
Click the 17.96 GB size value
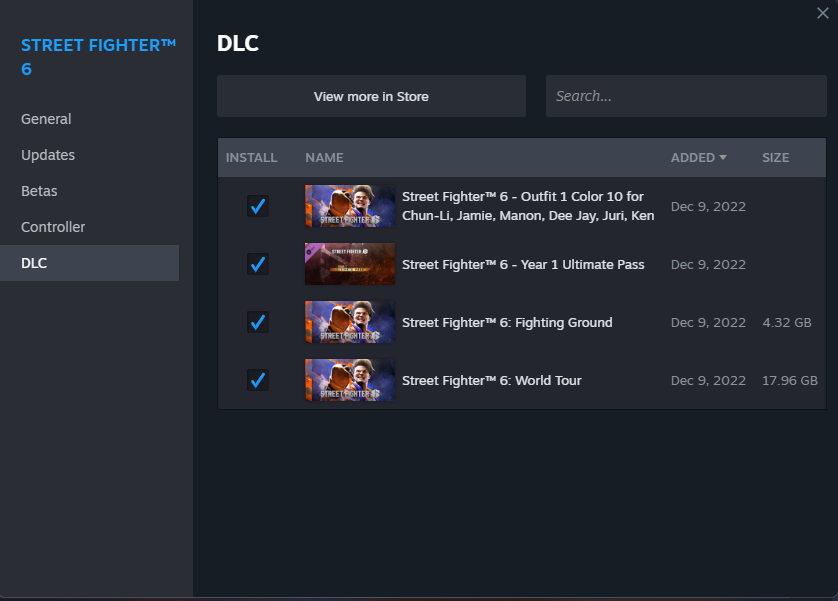tap(790, 380)
